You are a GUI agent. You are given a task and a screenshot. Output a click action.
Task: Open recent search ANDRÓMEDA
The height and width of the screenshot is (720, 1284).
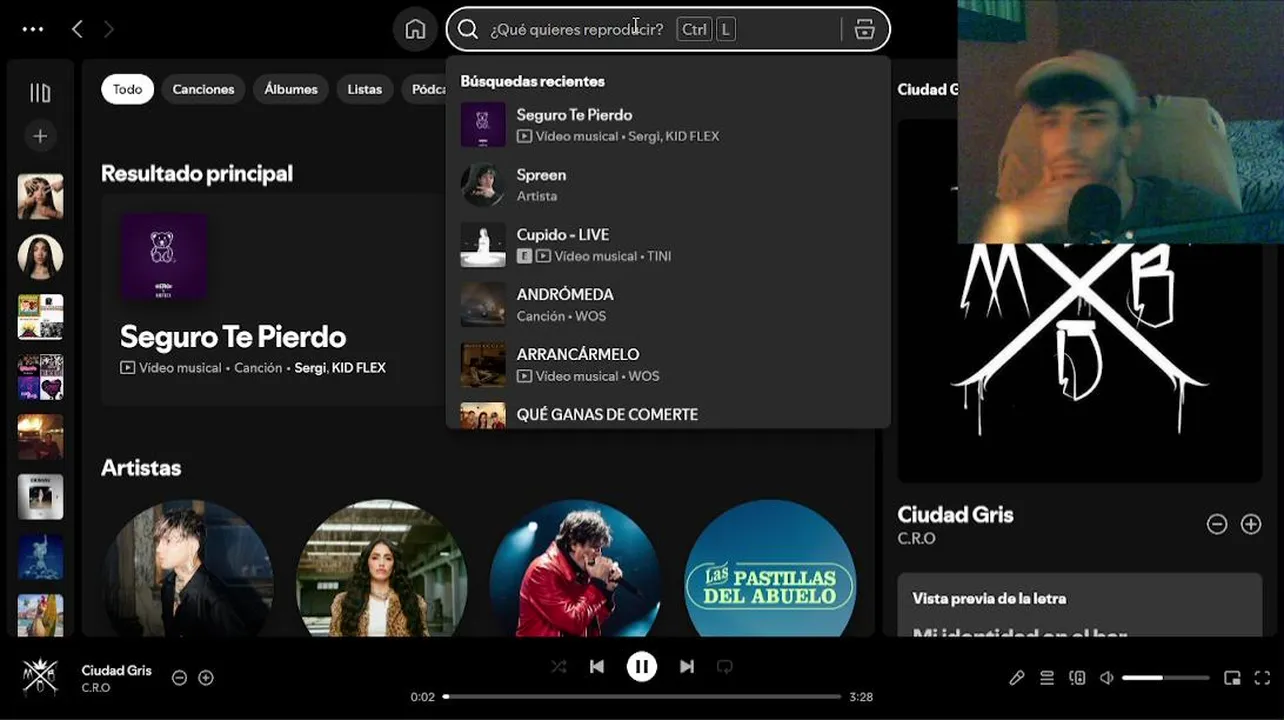tap(668, 305)
